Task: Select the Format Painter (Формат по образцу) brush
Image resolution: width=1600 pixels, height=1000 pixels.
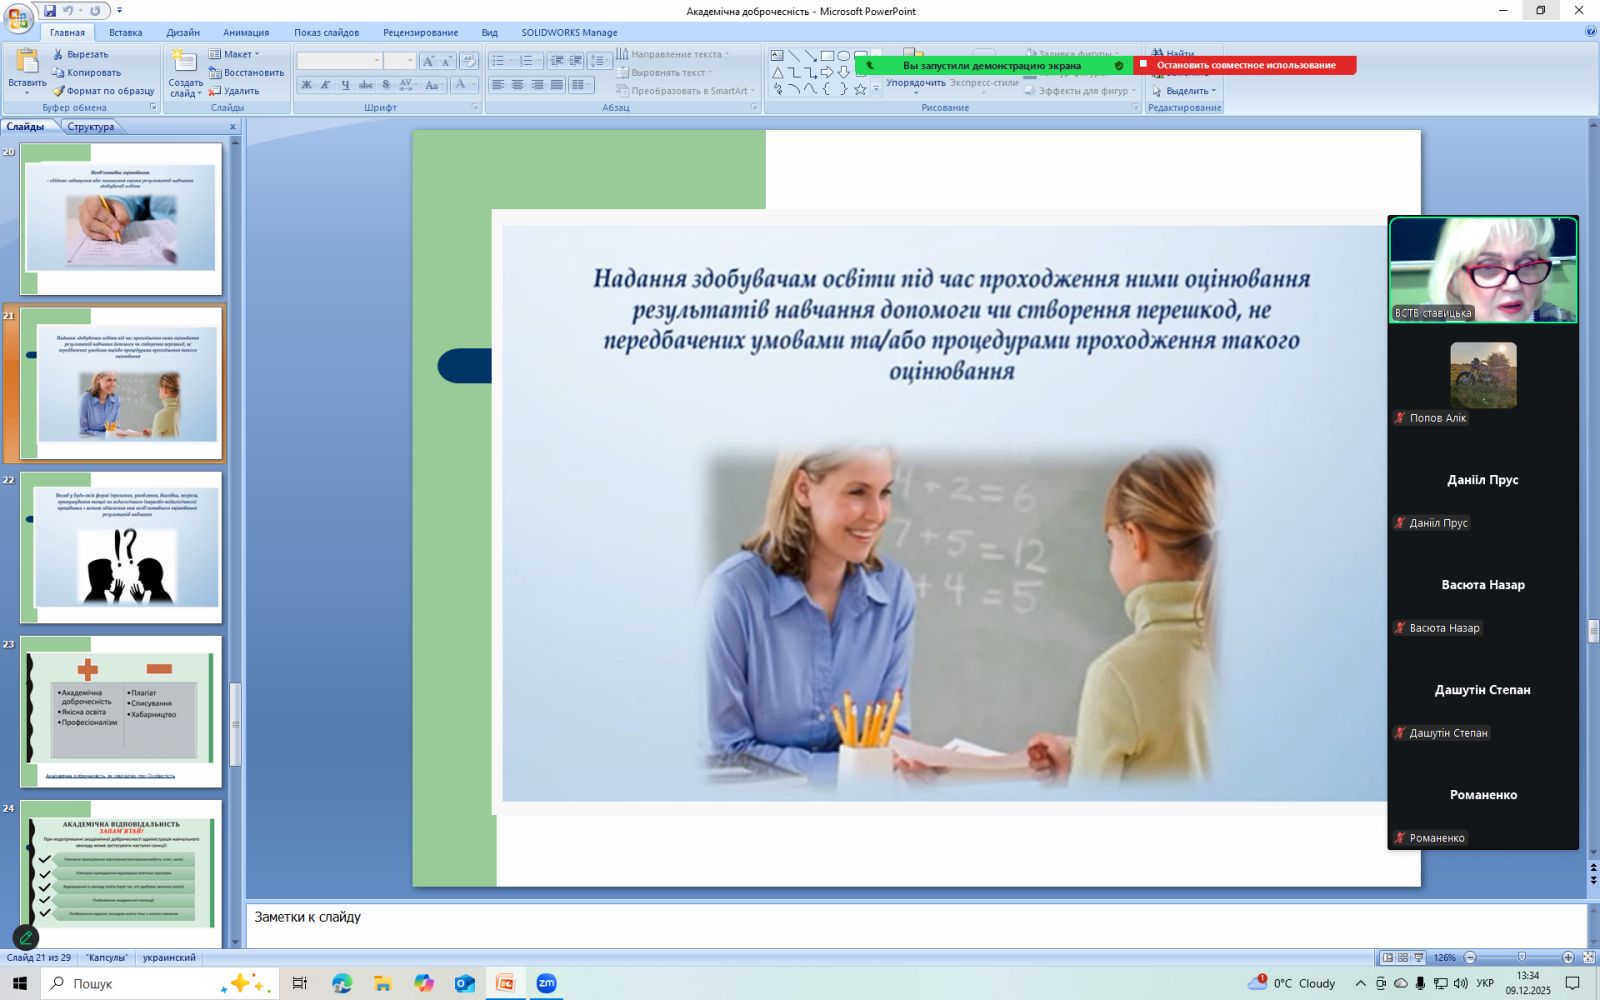Action: pos(58,91)
